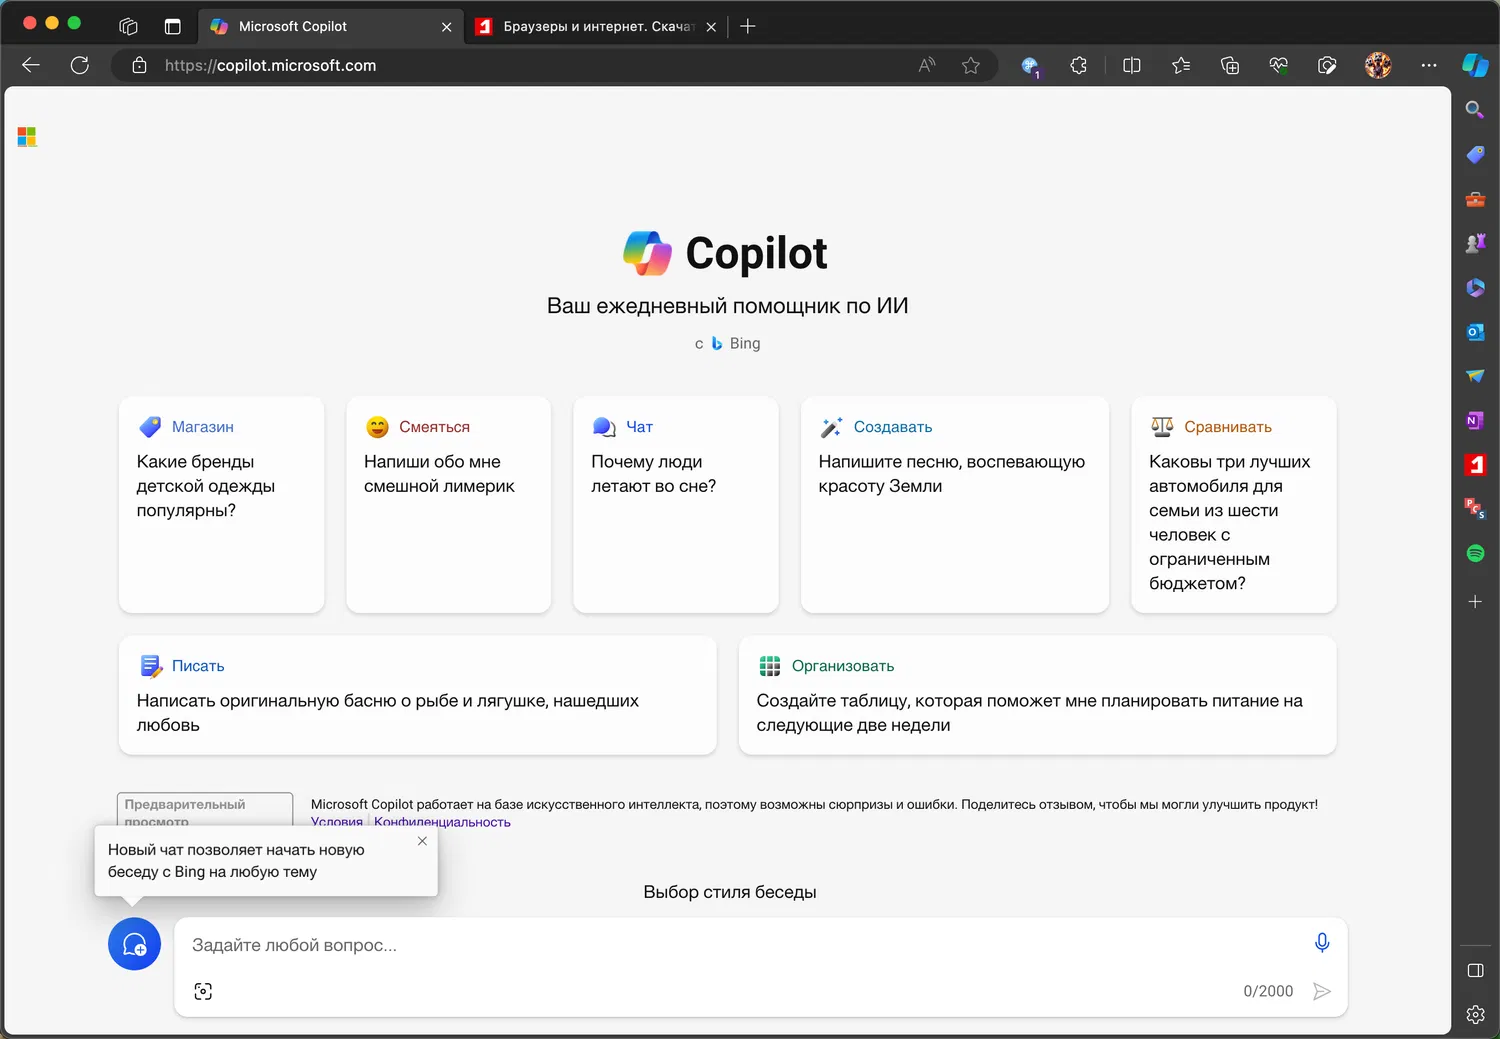The height and width of the screenshot is (1039, 1500).
Task: Select the Сравнивать suggestion card
Action: point(1233,504)
